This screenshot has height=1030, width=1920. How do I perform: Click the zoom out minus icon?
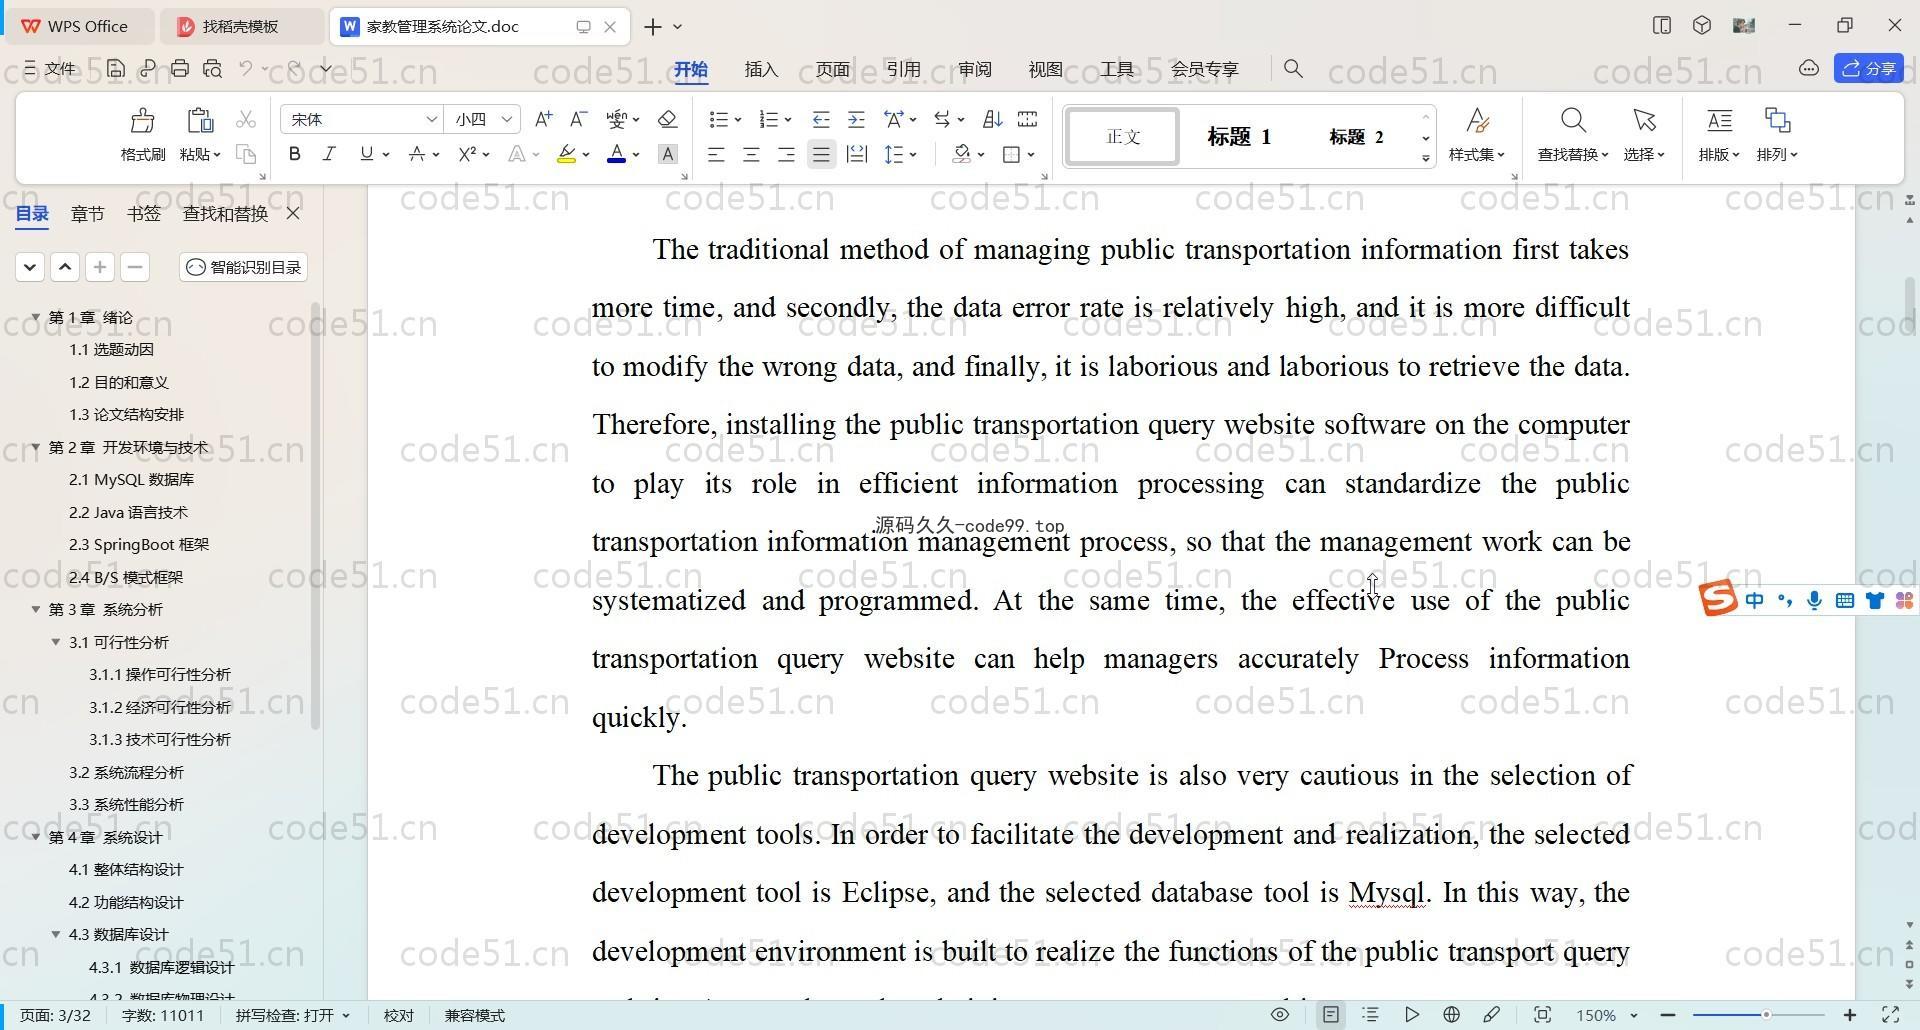[1668, 1015]
